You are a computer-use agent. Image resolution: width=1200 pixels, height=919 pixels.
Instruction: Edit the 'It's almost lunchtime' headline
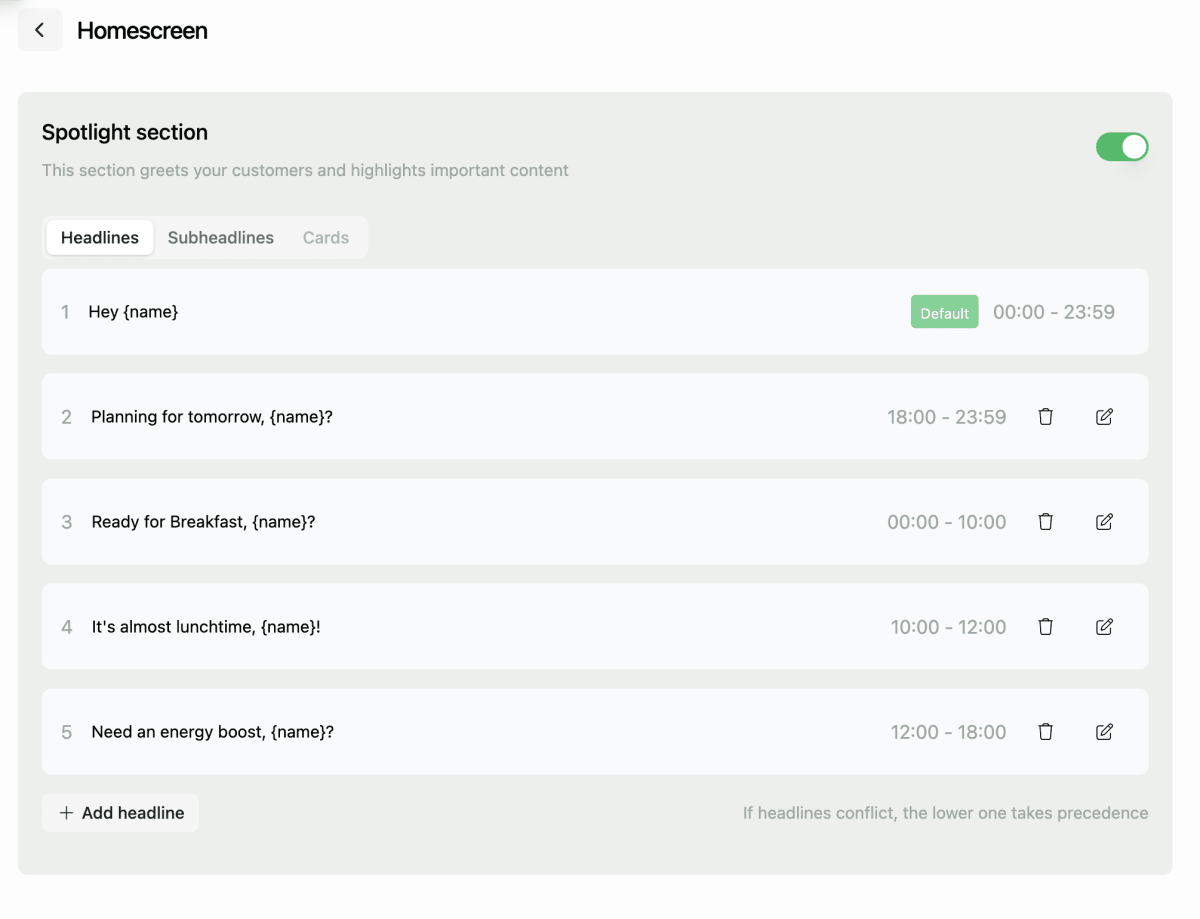point(1104,627)
